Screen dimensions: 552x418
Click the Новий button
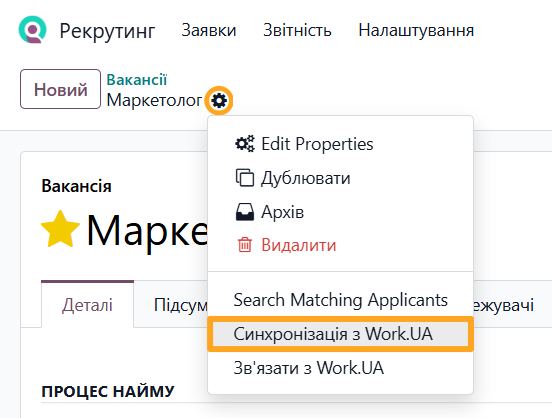click(61, 89)
